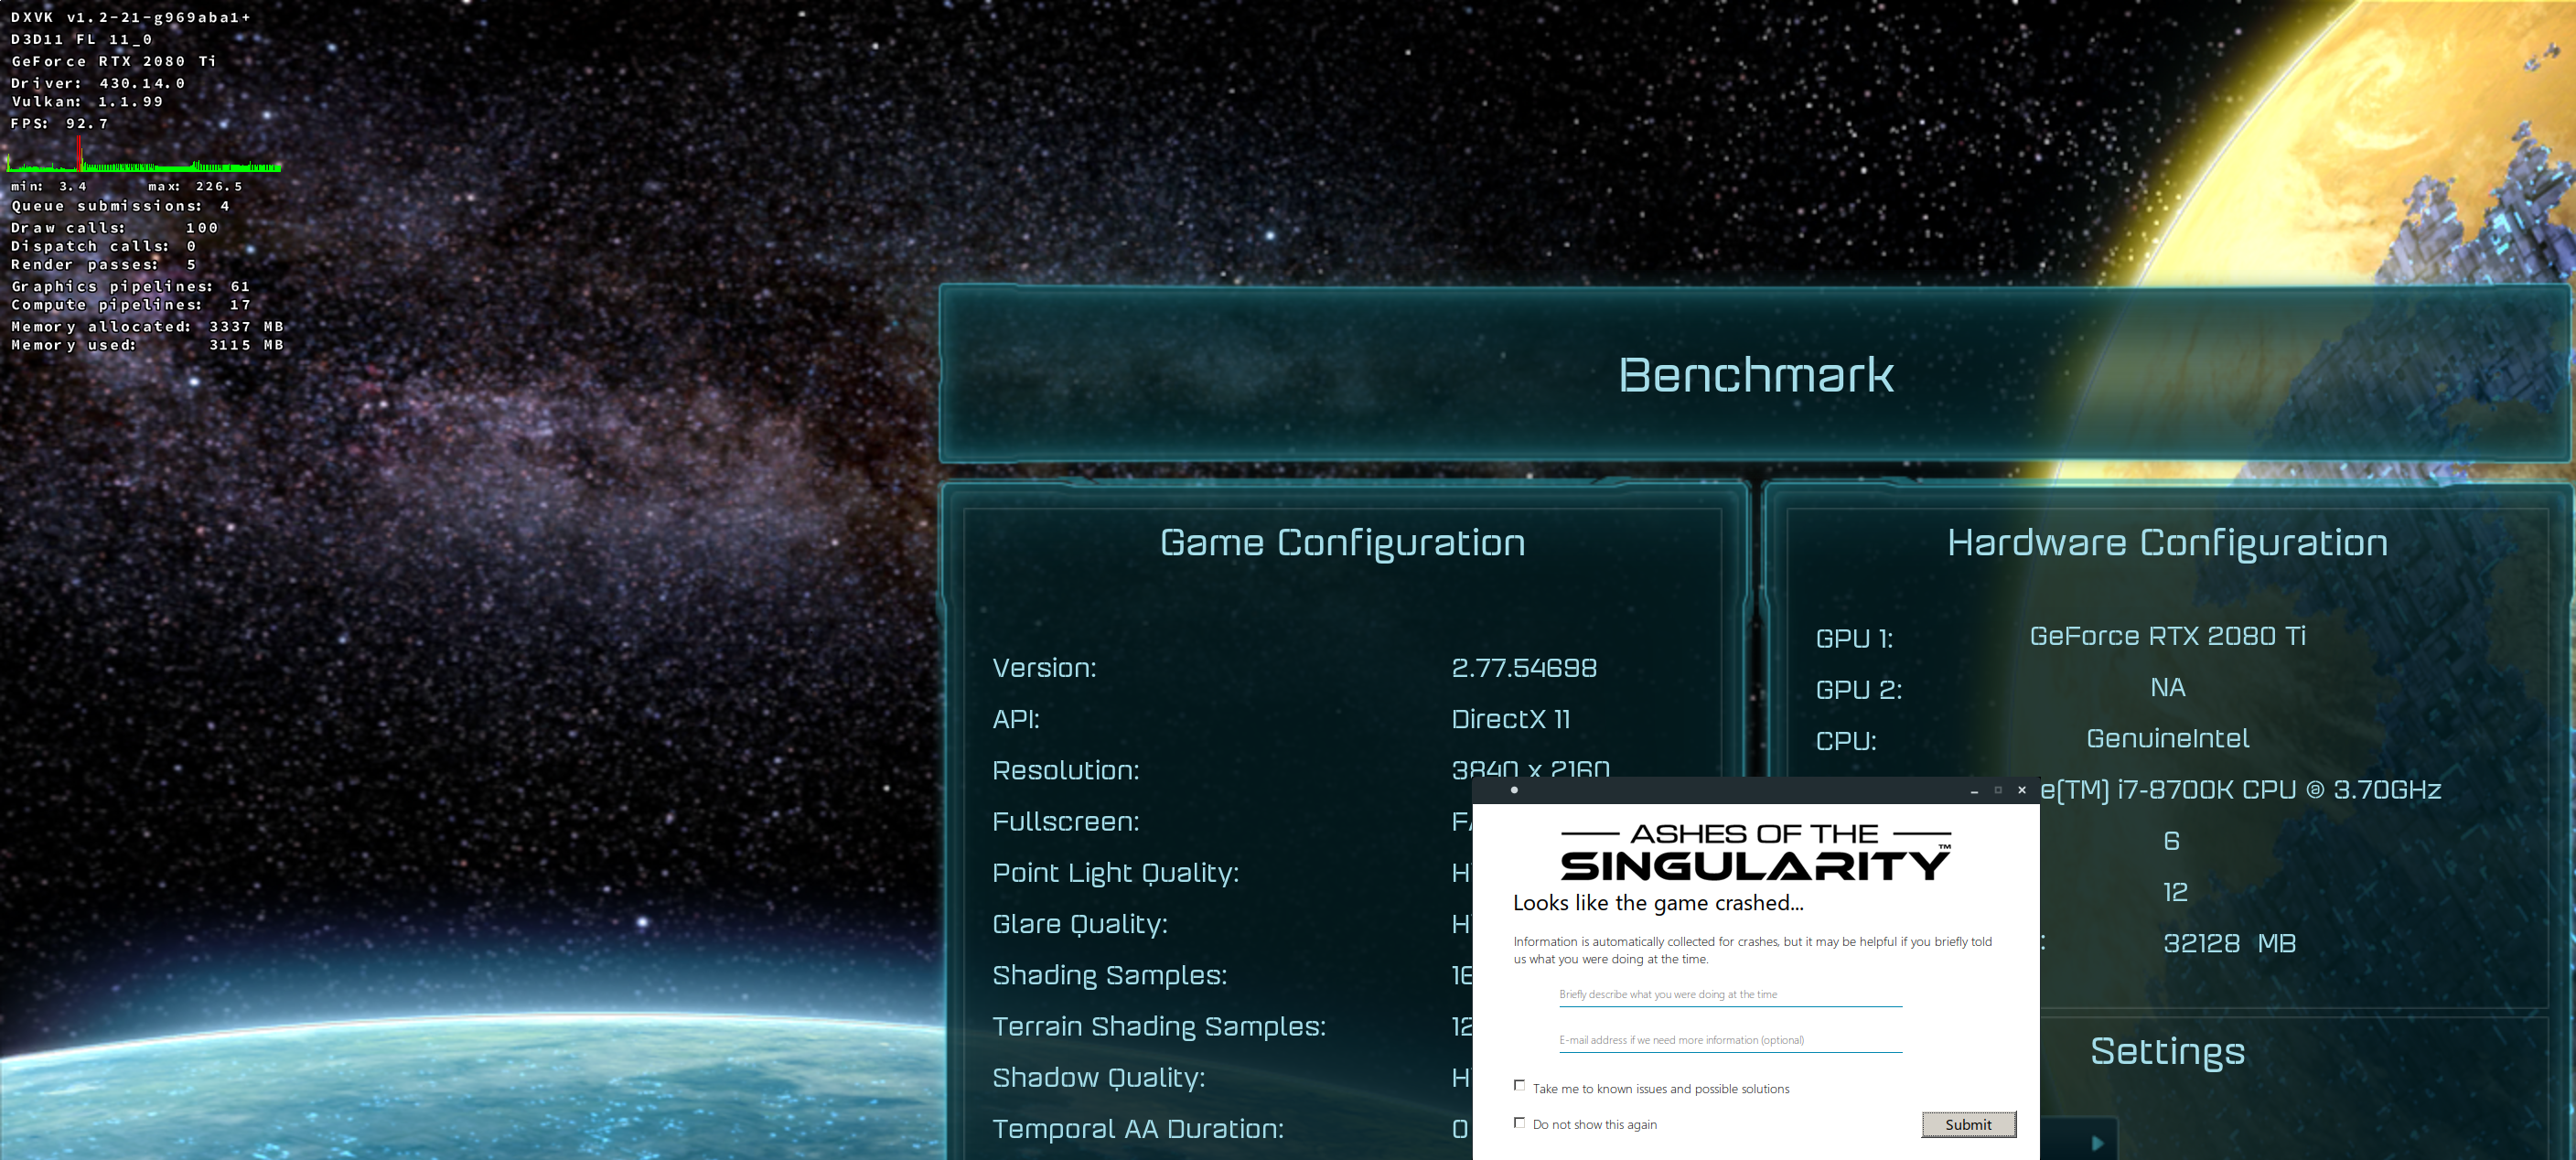
Task: Close the crash reporter dialog
Action: click(2022, 790)
